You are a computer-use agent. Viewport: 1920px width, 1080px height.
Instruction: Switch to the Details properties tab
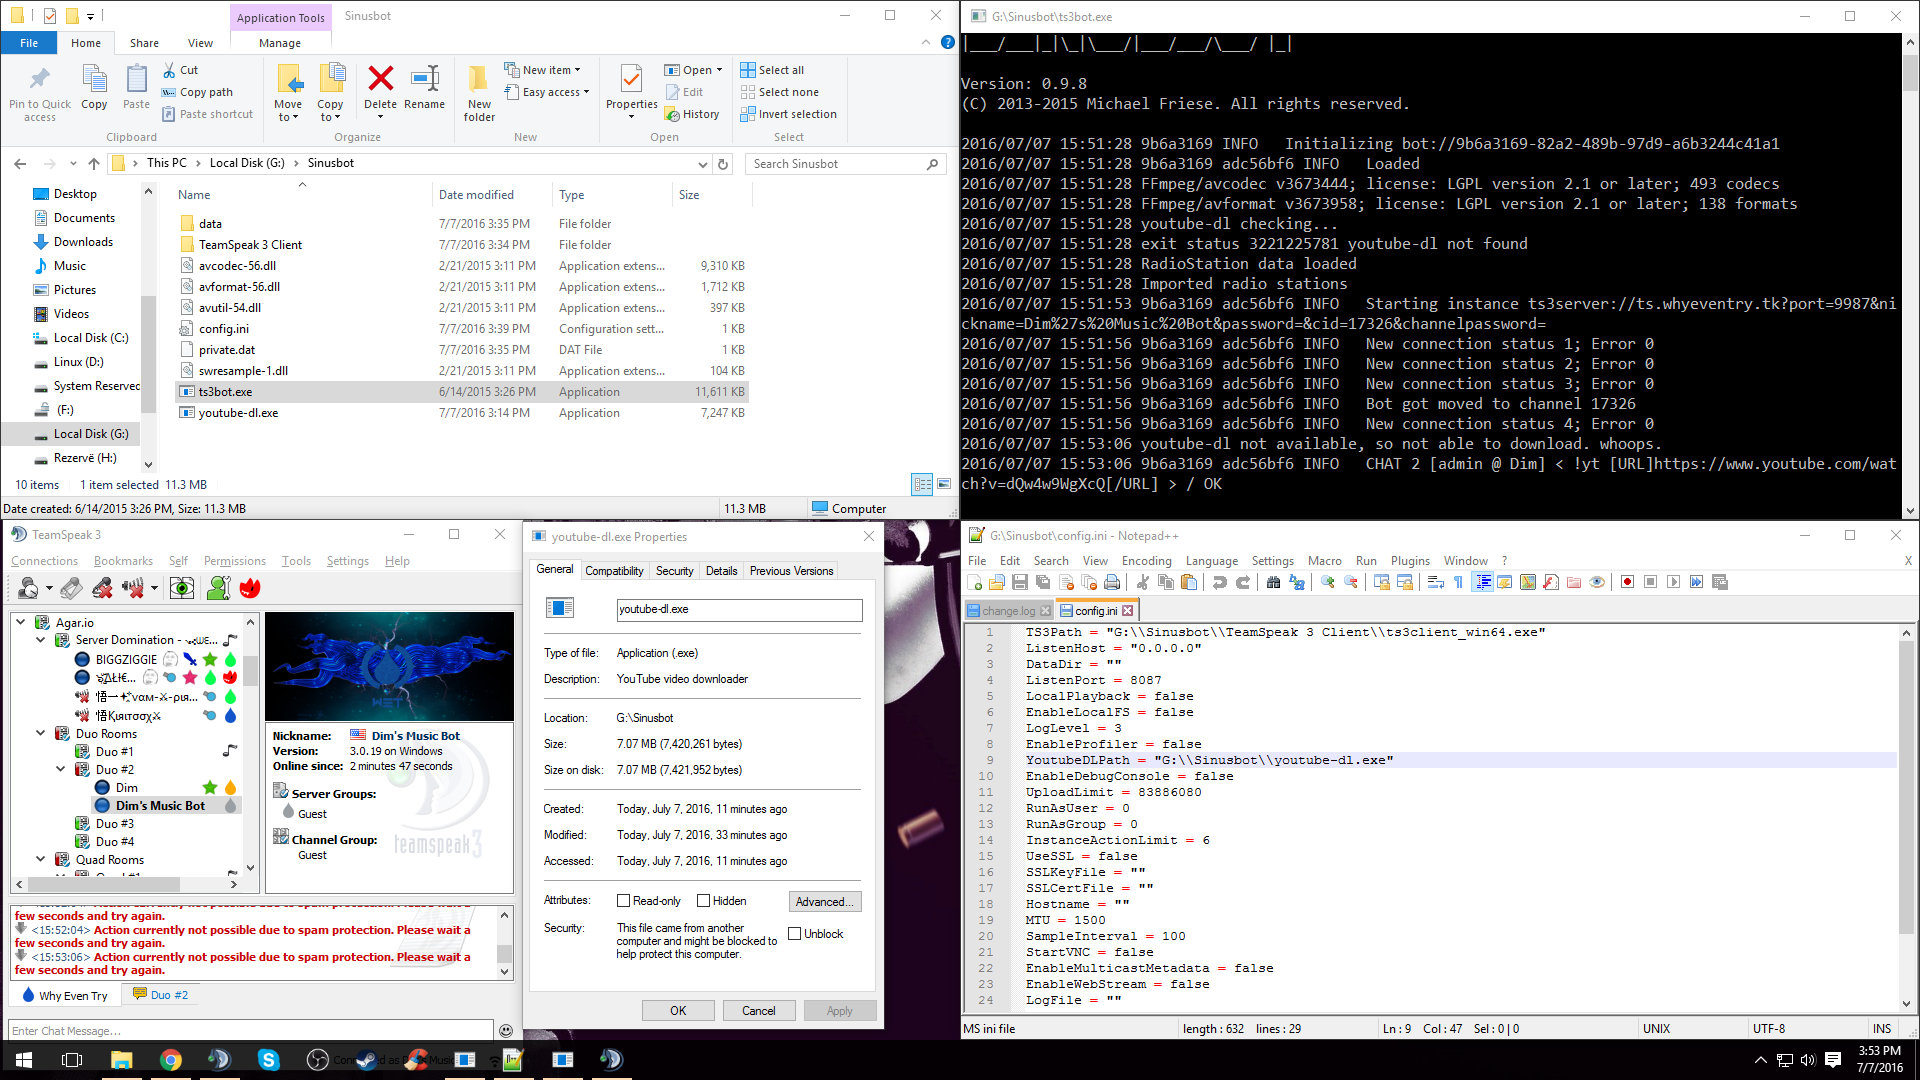pos(721,571)
